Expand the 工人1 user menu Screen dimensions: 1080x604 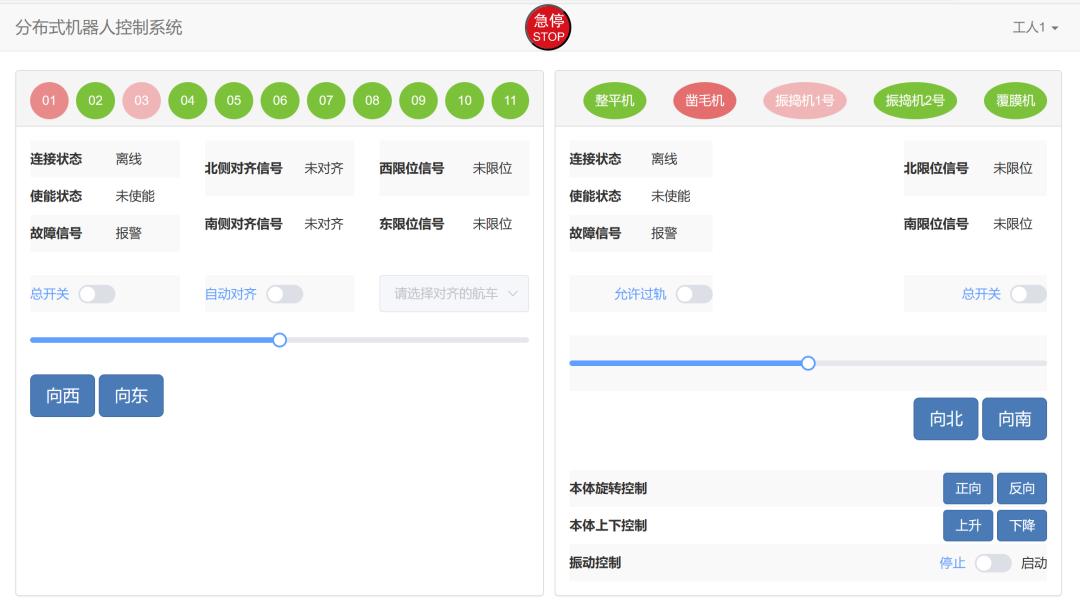pyautogui.click(x=1035, y=28)
